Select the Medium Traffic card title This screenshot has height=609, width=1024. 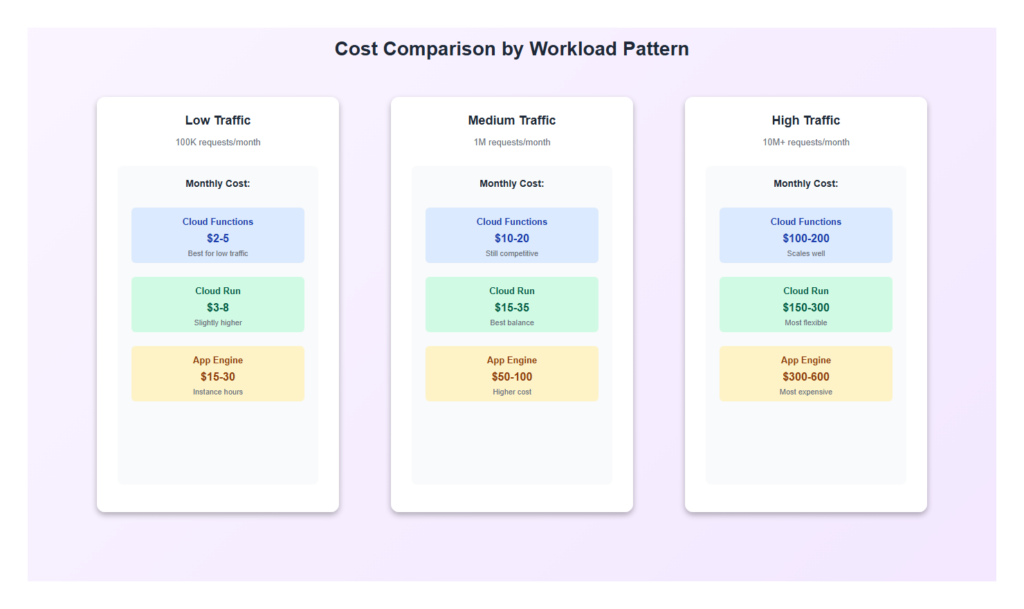click(x=512, y=121)
